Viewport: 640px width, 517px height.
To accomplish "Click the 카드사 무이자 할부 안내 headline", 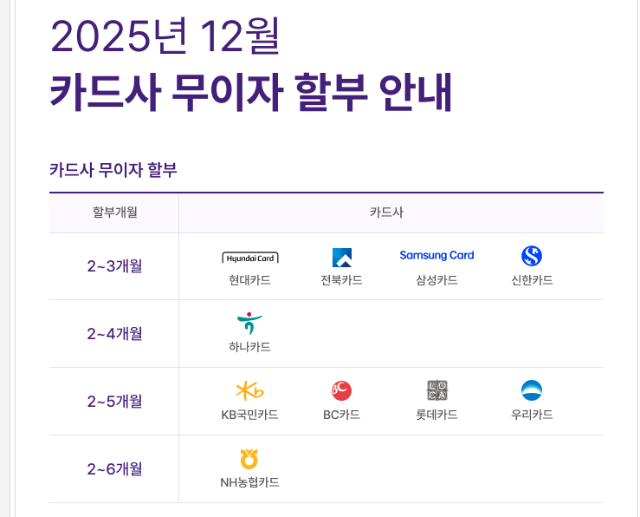I will (251, 92).
